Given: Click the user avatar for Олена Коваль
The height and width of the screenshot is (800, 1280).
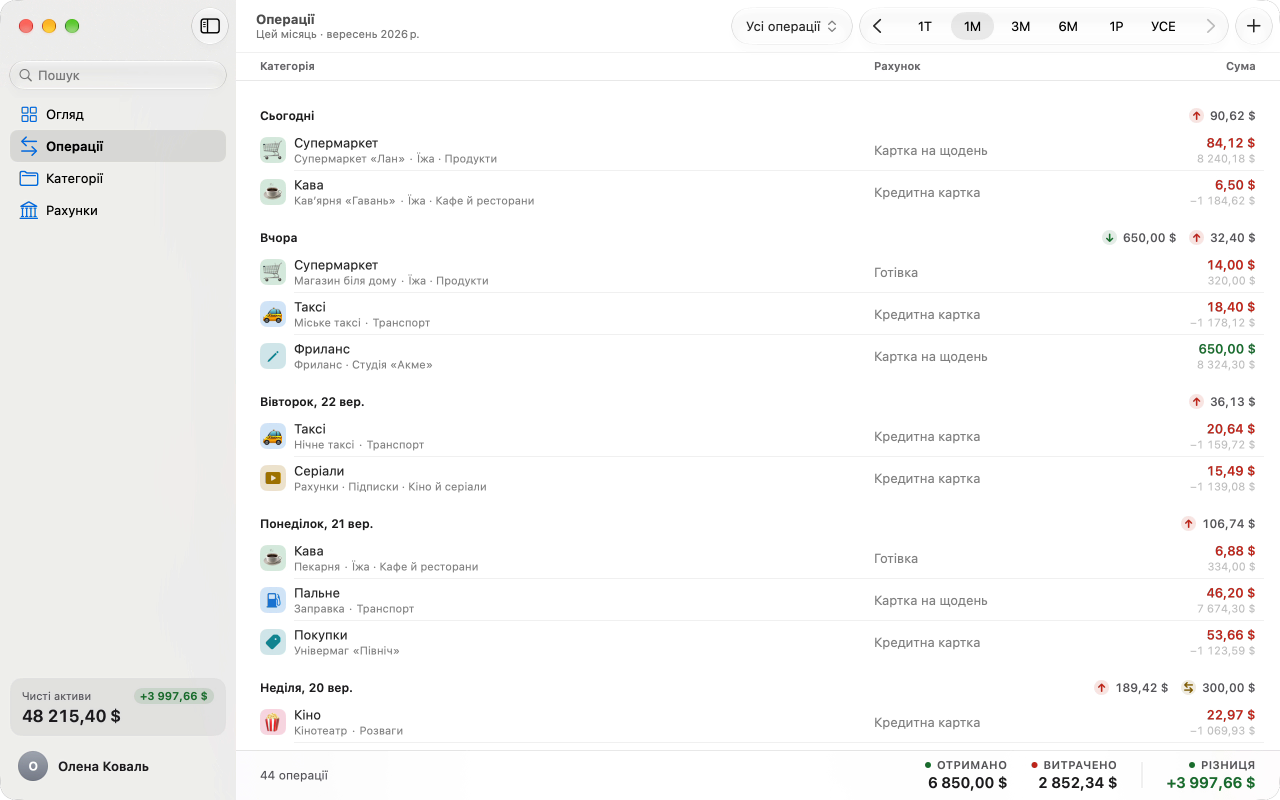Looking at the screenshot, I should click(x=32, y=766).
